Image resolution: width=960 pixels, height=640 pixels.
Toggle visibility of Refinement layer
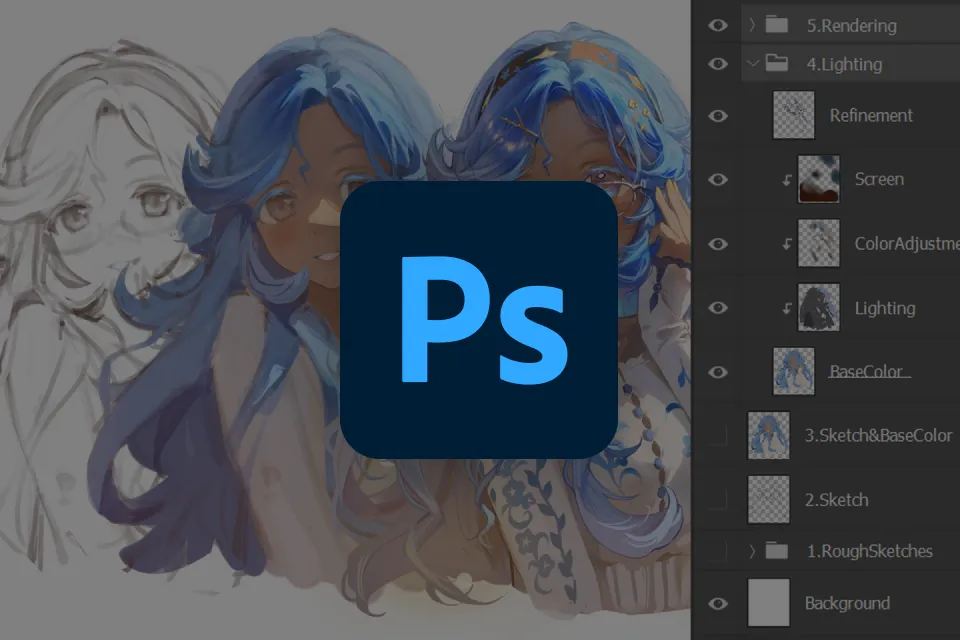718,116
